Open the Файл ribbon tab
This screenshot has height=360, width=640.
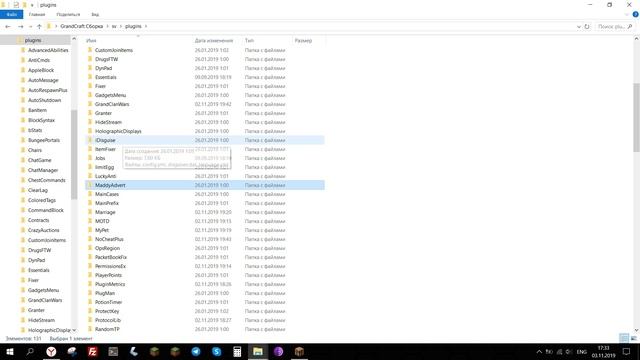click(x=11, y=14)
